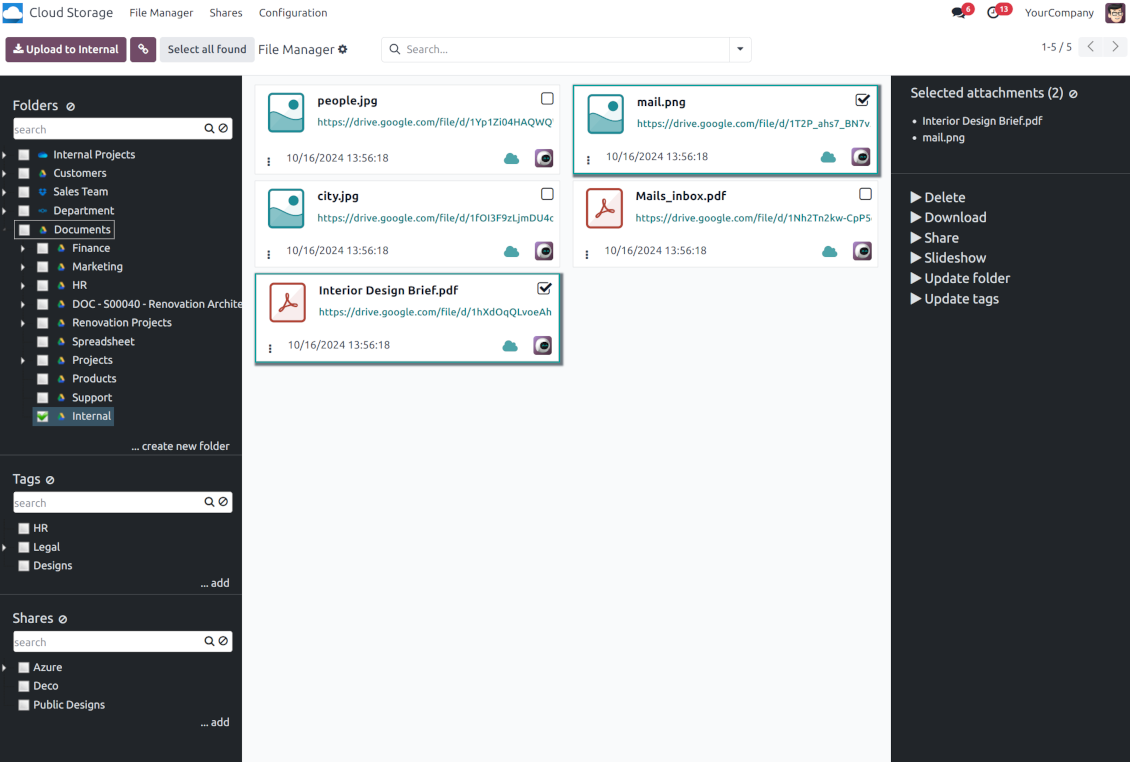Check the Deco share checkbox
Screen dimensions: 1130x762
click(x=24, y=686)
